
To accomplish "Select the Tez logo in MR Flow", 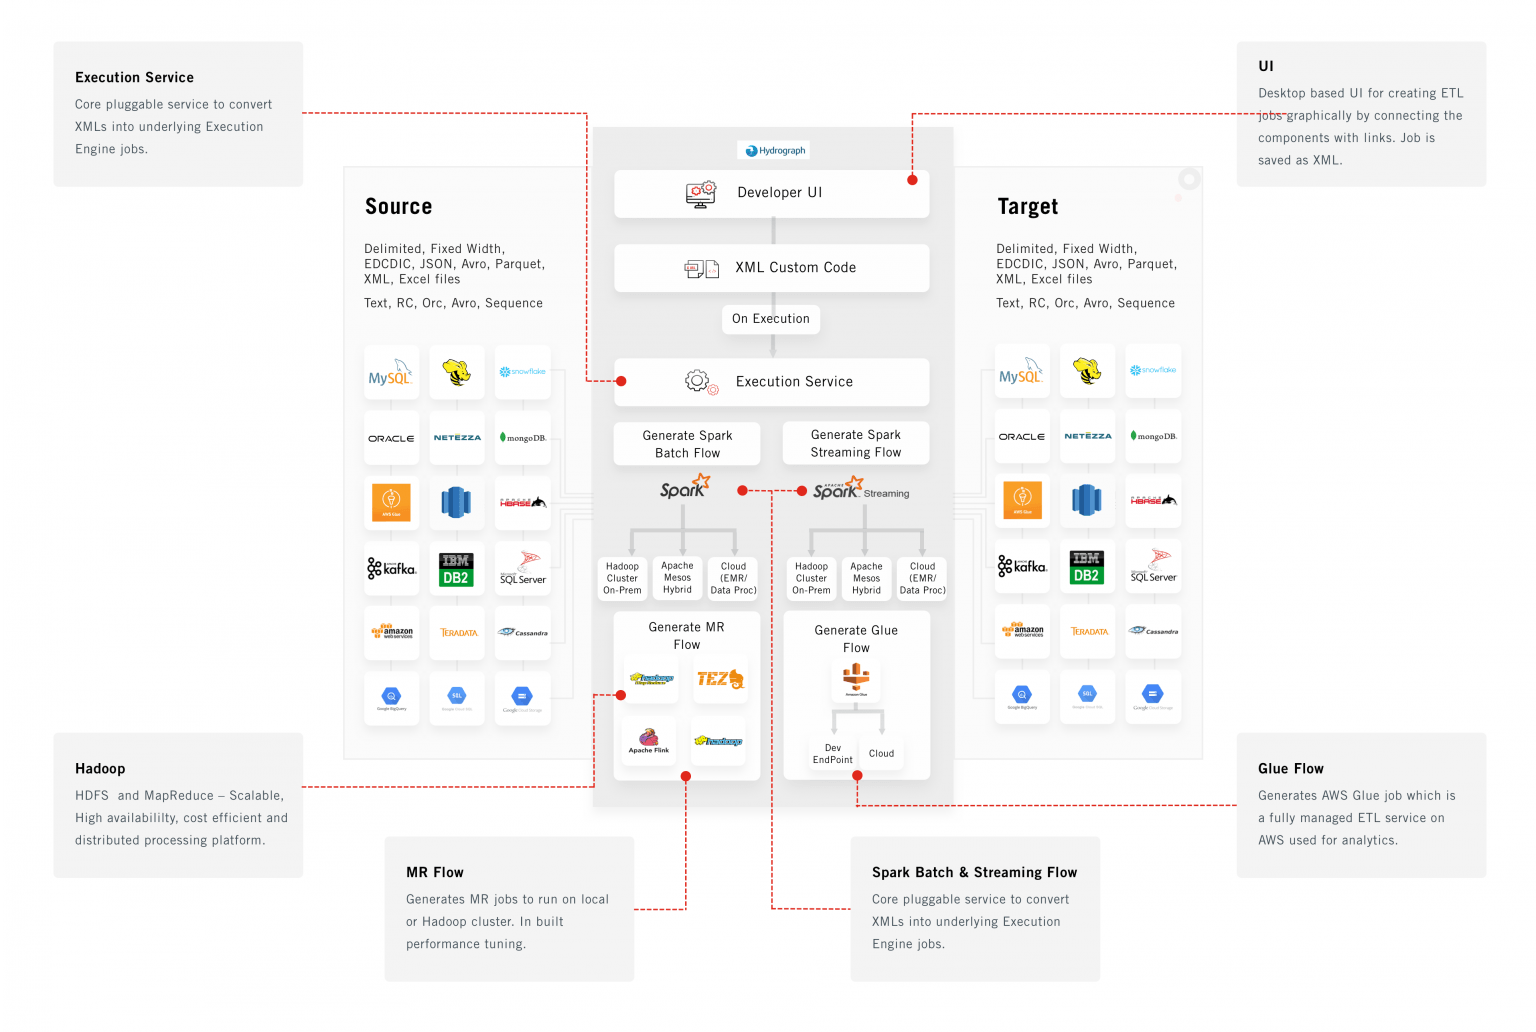I will [720, 679].
